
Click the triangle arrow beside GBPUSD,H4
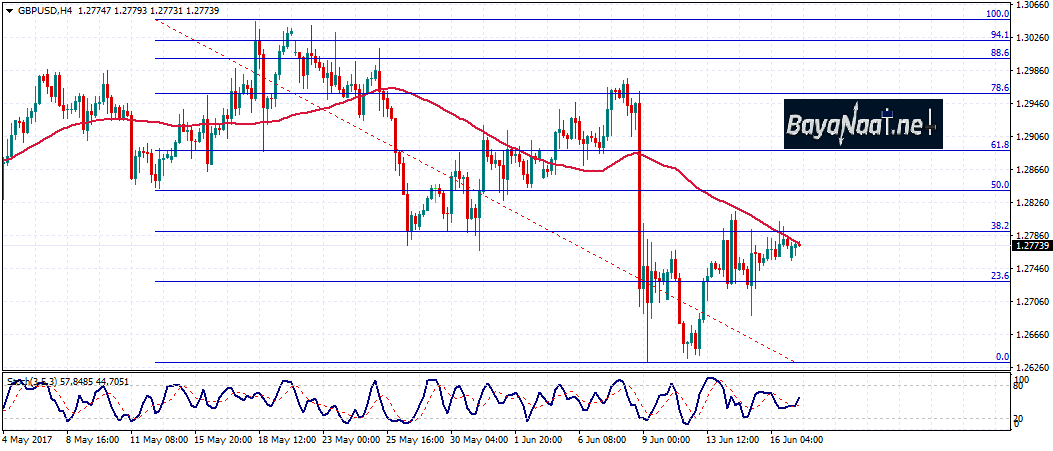8,10
